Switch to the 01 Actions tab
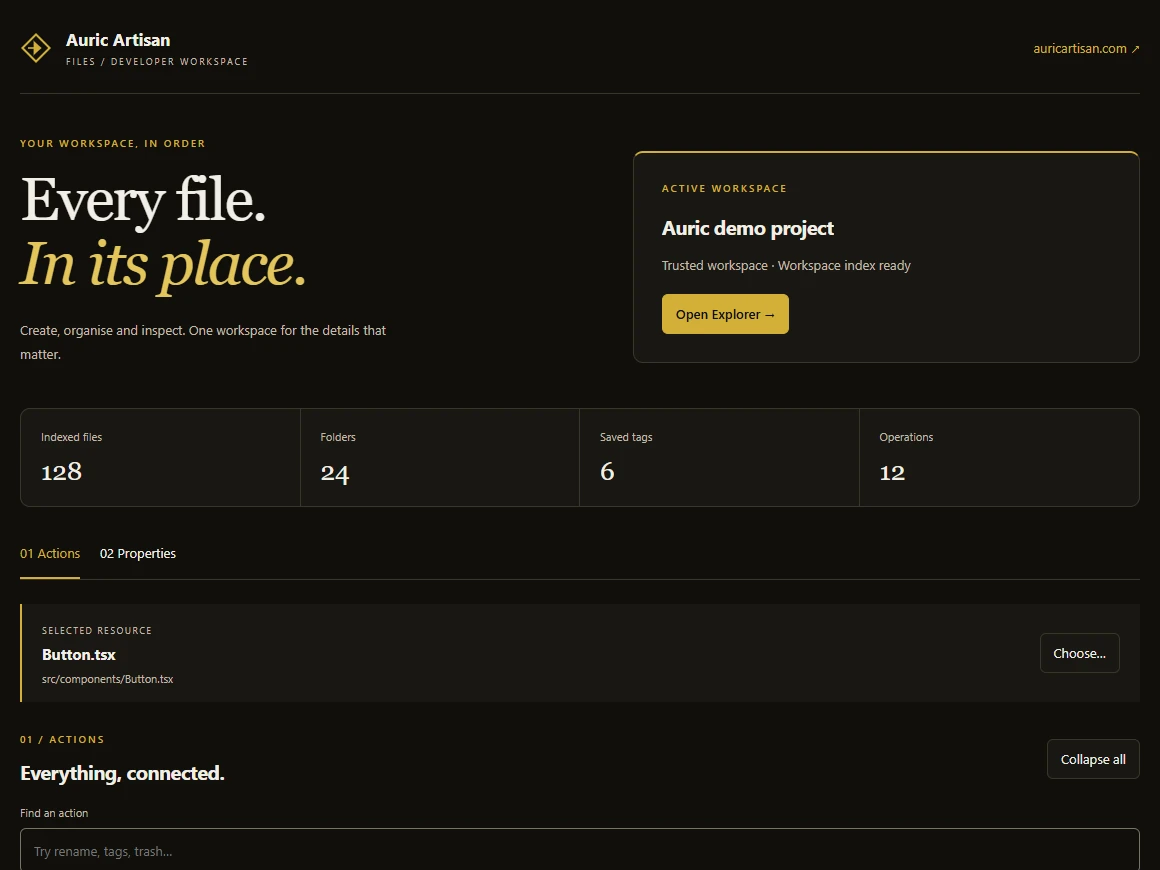1160x870 pixels. pyautogui.click(x=50, y=553)
